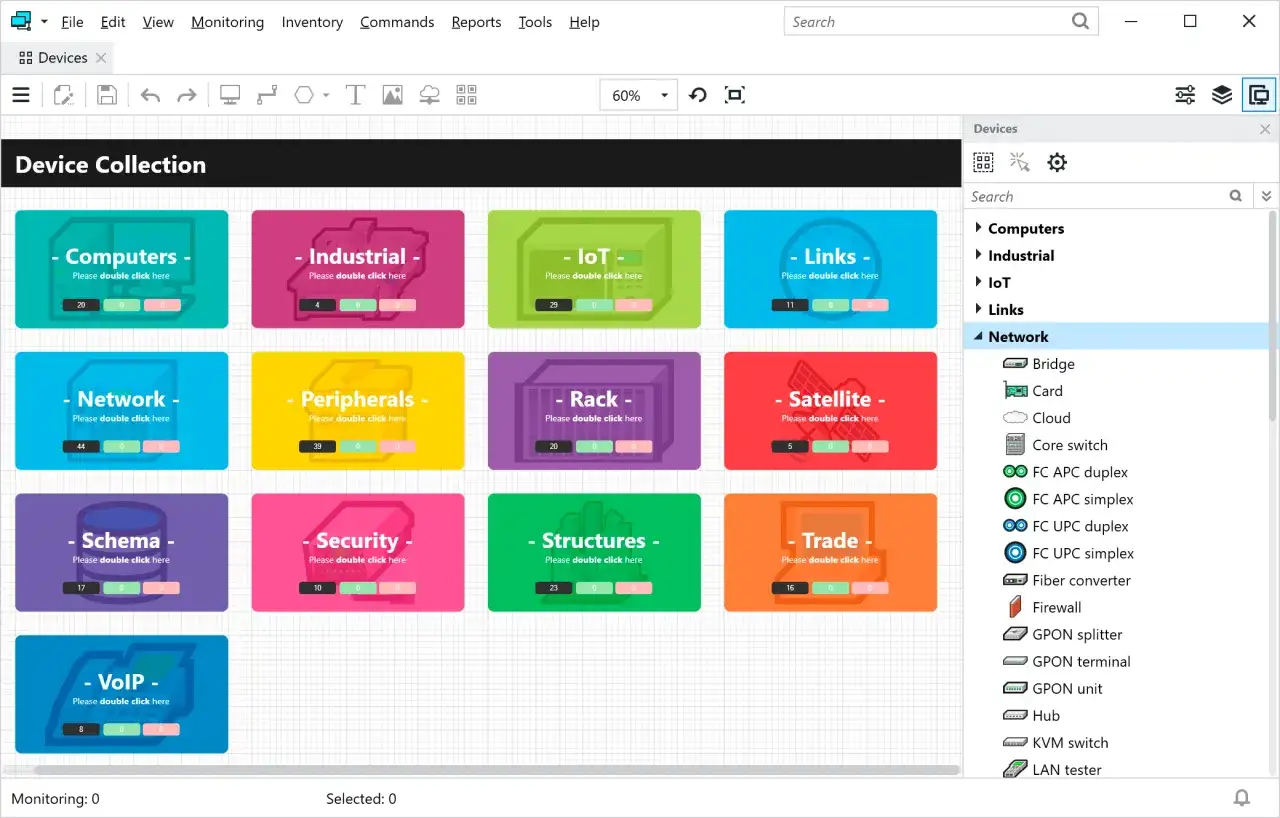Open the Commands menu
This screenshot has height=818, width=1280.
click(x=397, y=22)
